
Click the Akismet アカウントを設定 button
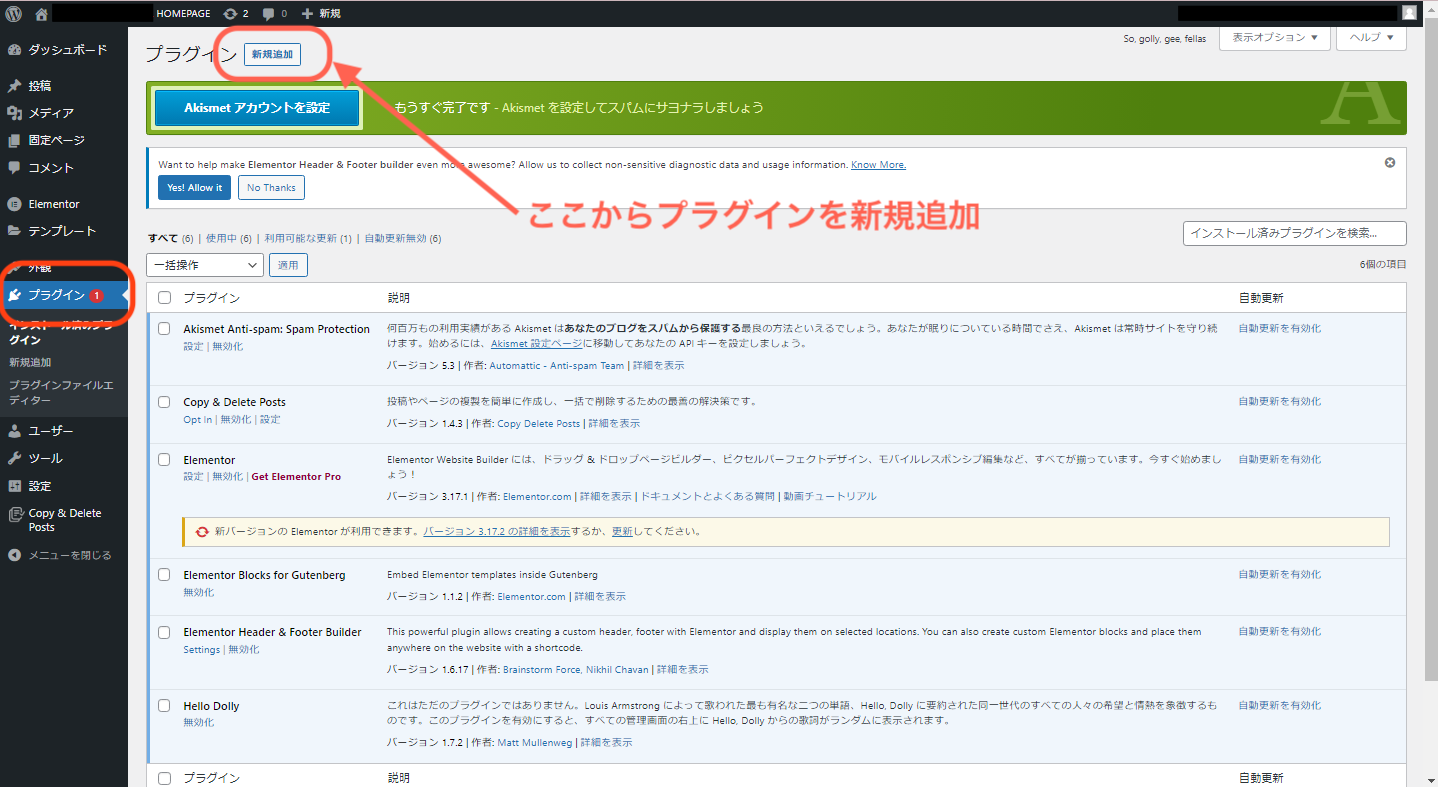(256, 107)
